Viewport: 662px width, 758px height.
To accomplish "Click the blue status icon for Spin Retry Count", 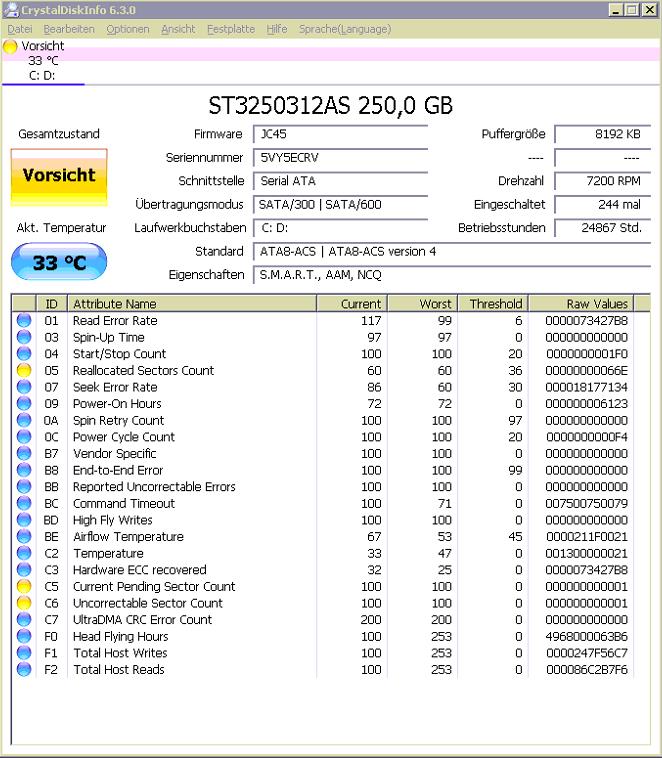I will (24, 420).
